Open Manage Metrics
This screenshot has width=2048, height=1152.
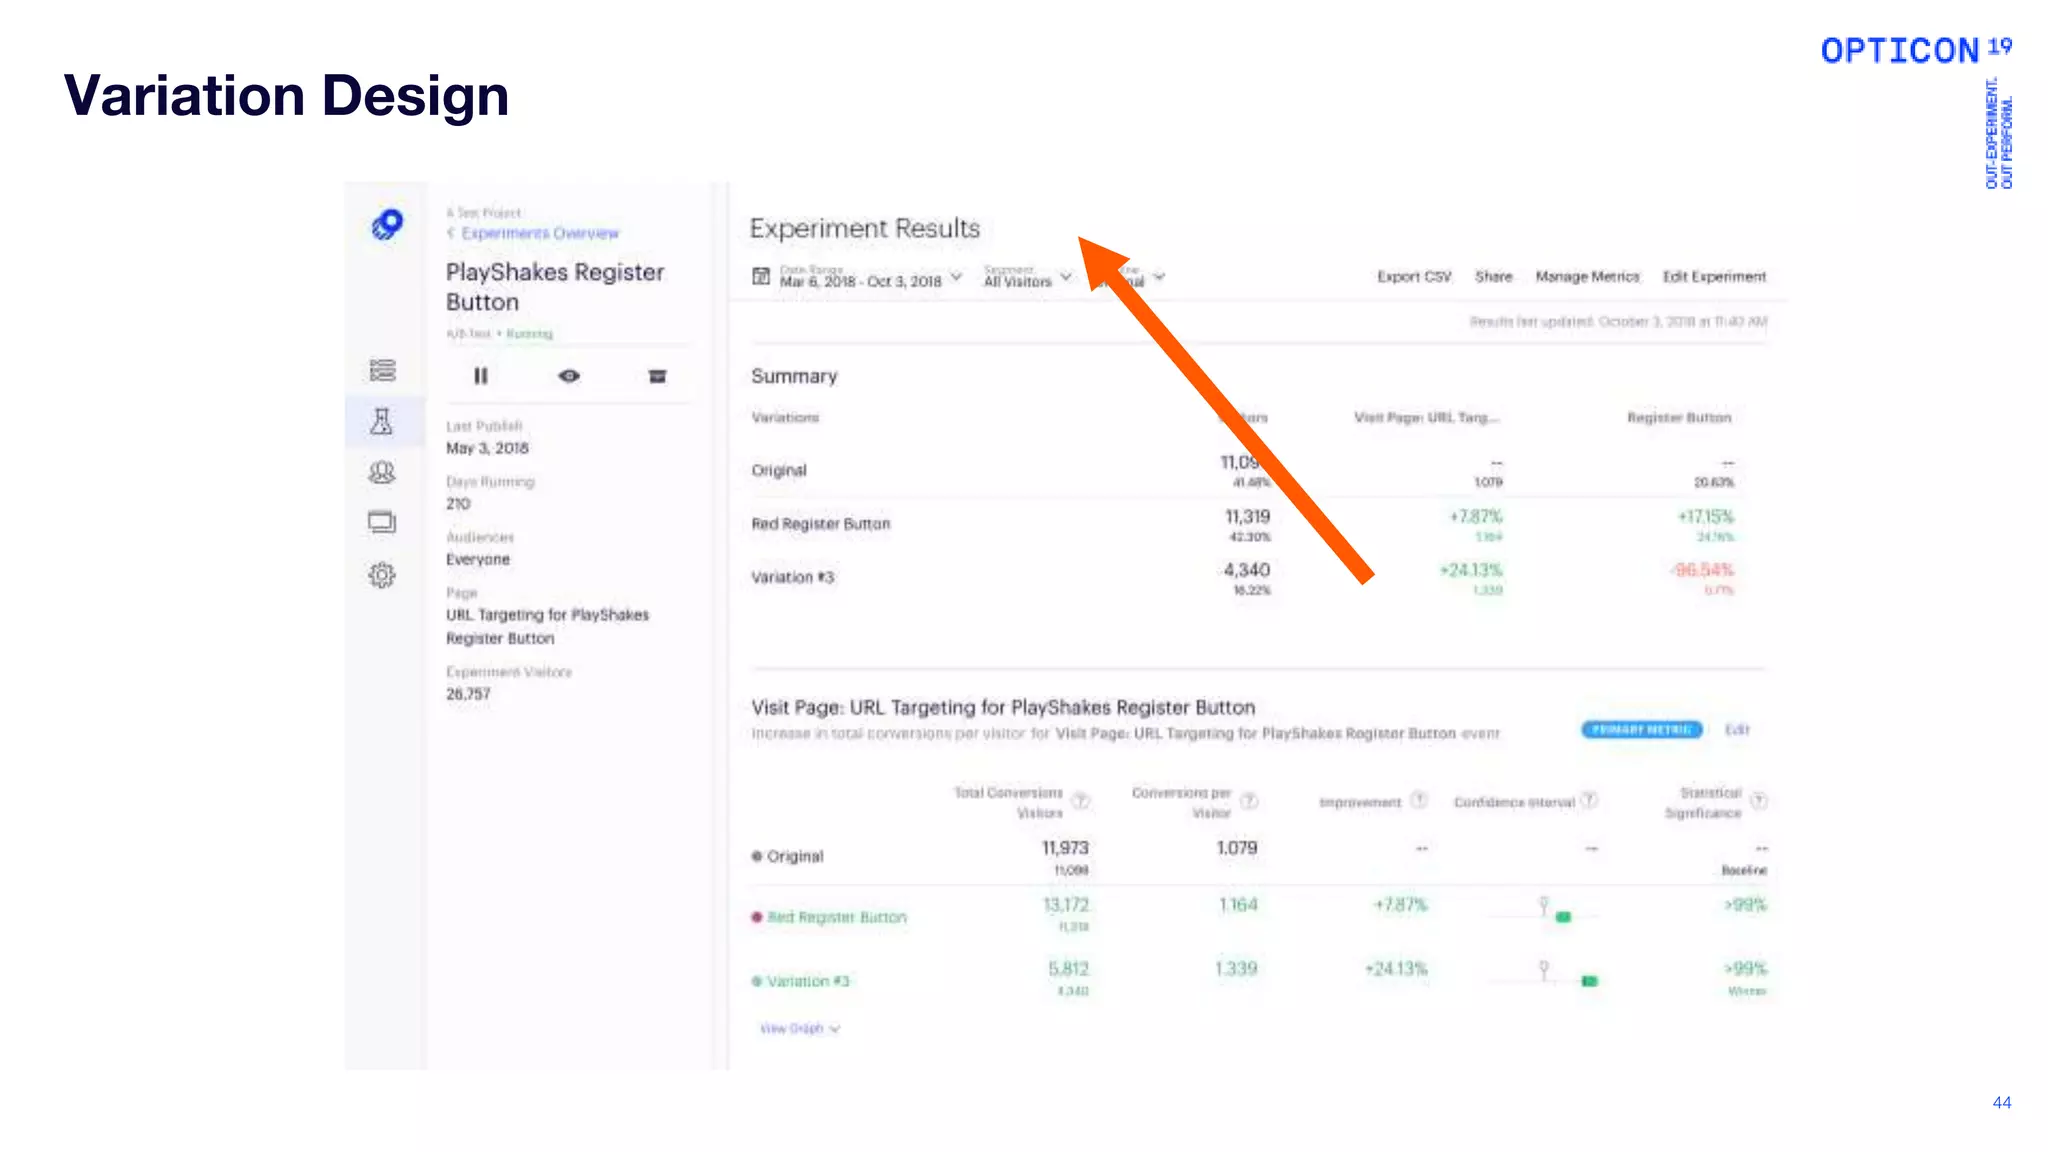click(1587, 276)
